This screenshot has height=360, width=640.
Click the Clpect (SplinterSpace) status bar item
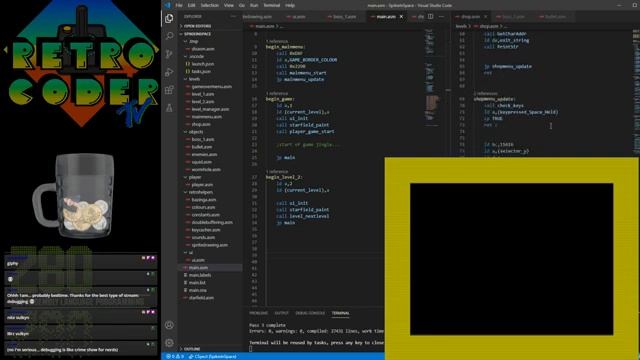click(213, 356)
